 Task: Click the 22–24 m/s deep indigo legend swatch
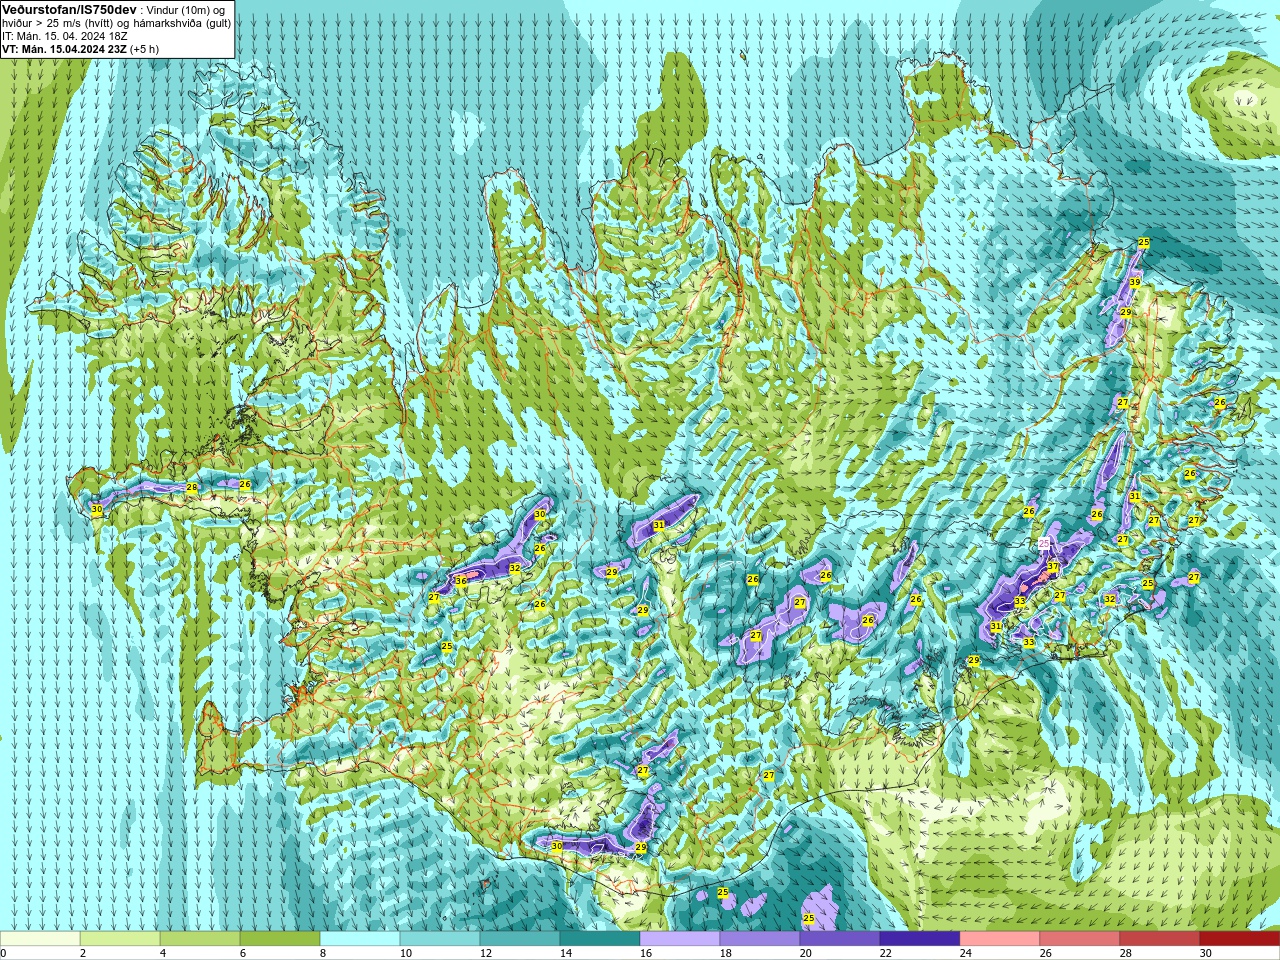(920, 939)
